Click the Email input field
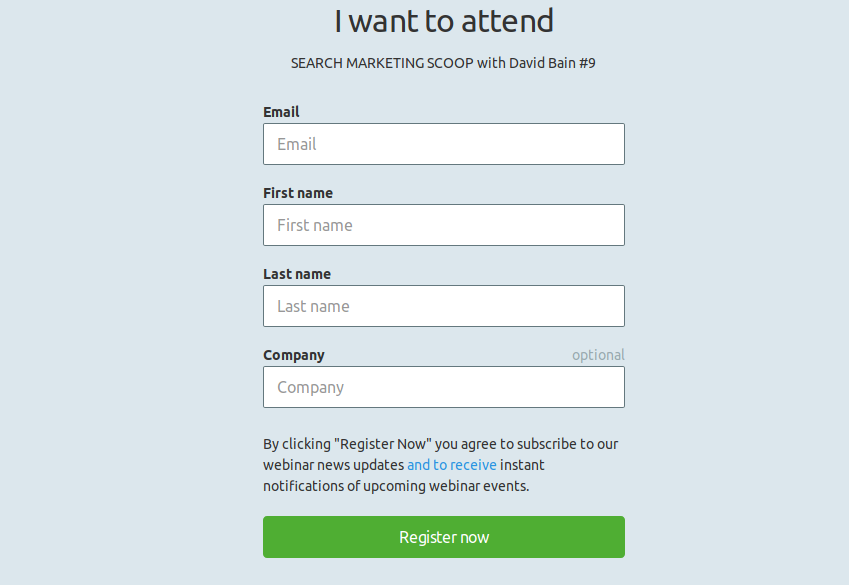 pyautogui.click(x=444, y=144)
